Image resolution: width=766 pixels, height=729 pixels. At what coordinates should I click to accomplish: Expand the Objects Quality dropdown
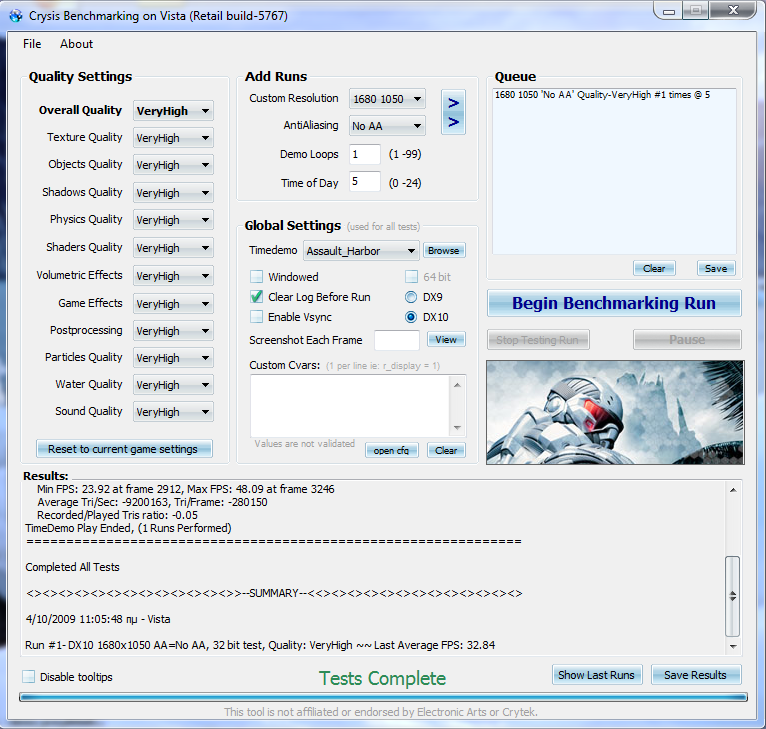(173, 165)
